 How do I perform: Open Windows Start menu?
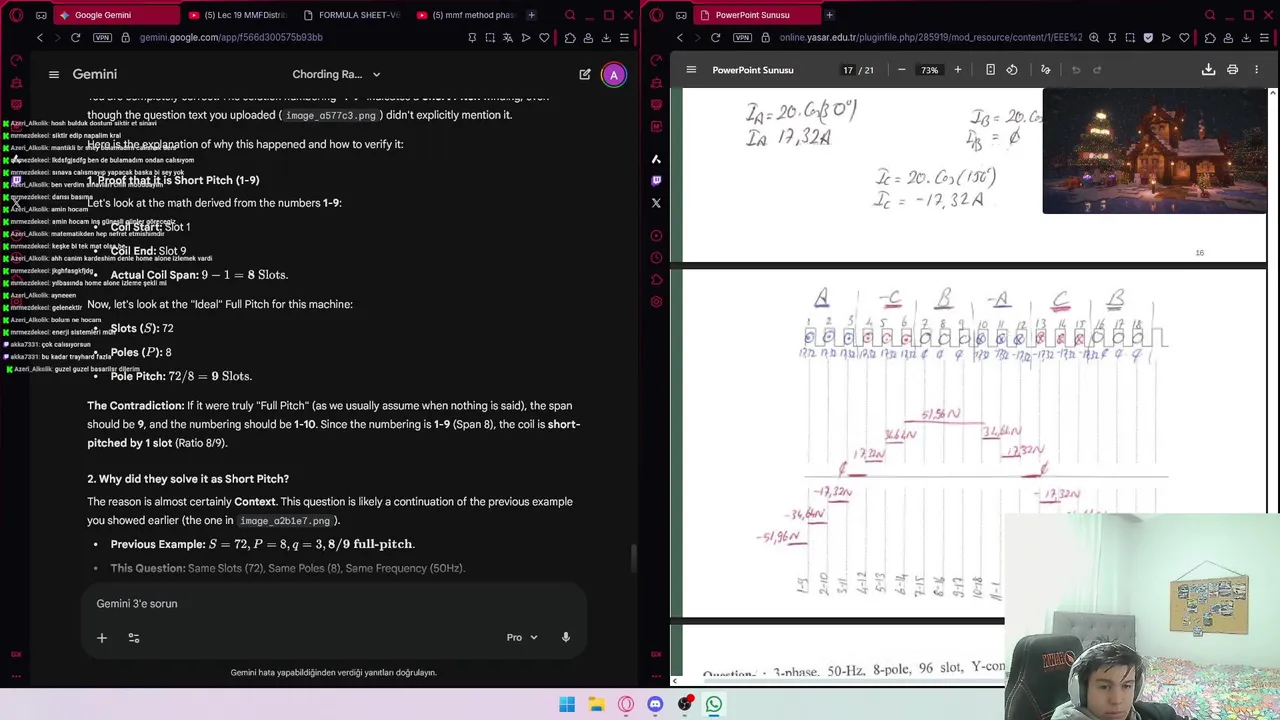567,704
